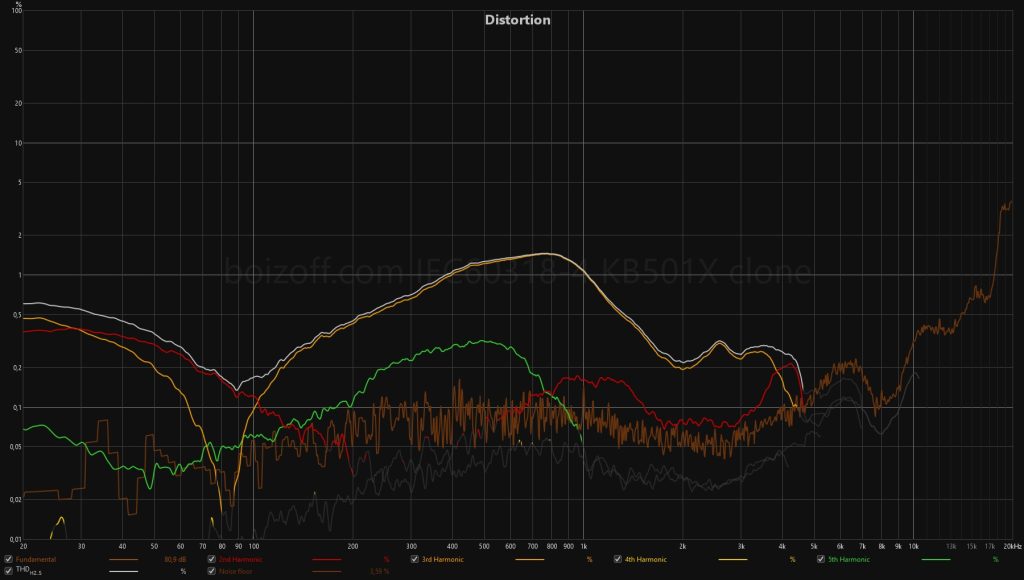The width and height of the screenshot is (1024, 580).
Task: Toggle the 5th Harmonic checkbox
Action: click(x=821, y=559)
